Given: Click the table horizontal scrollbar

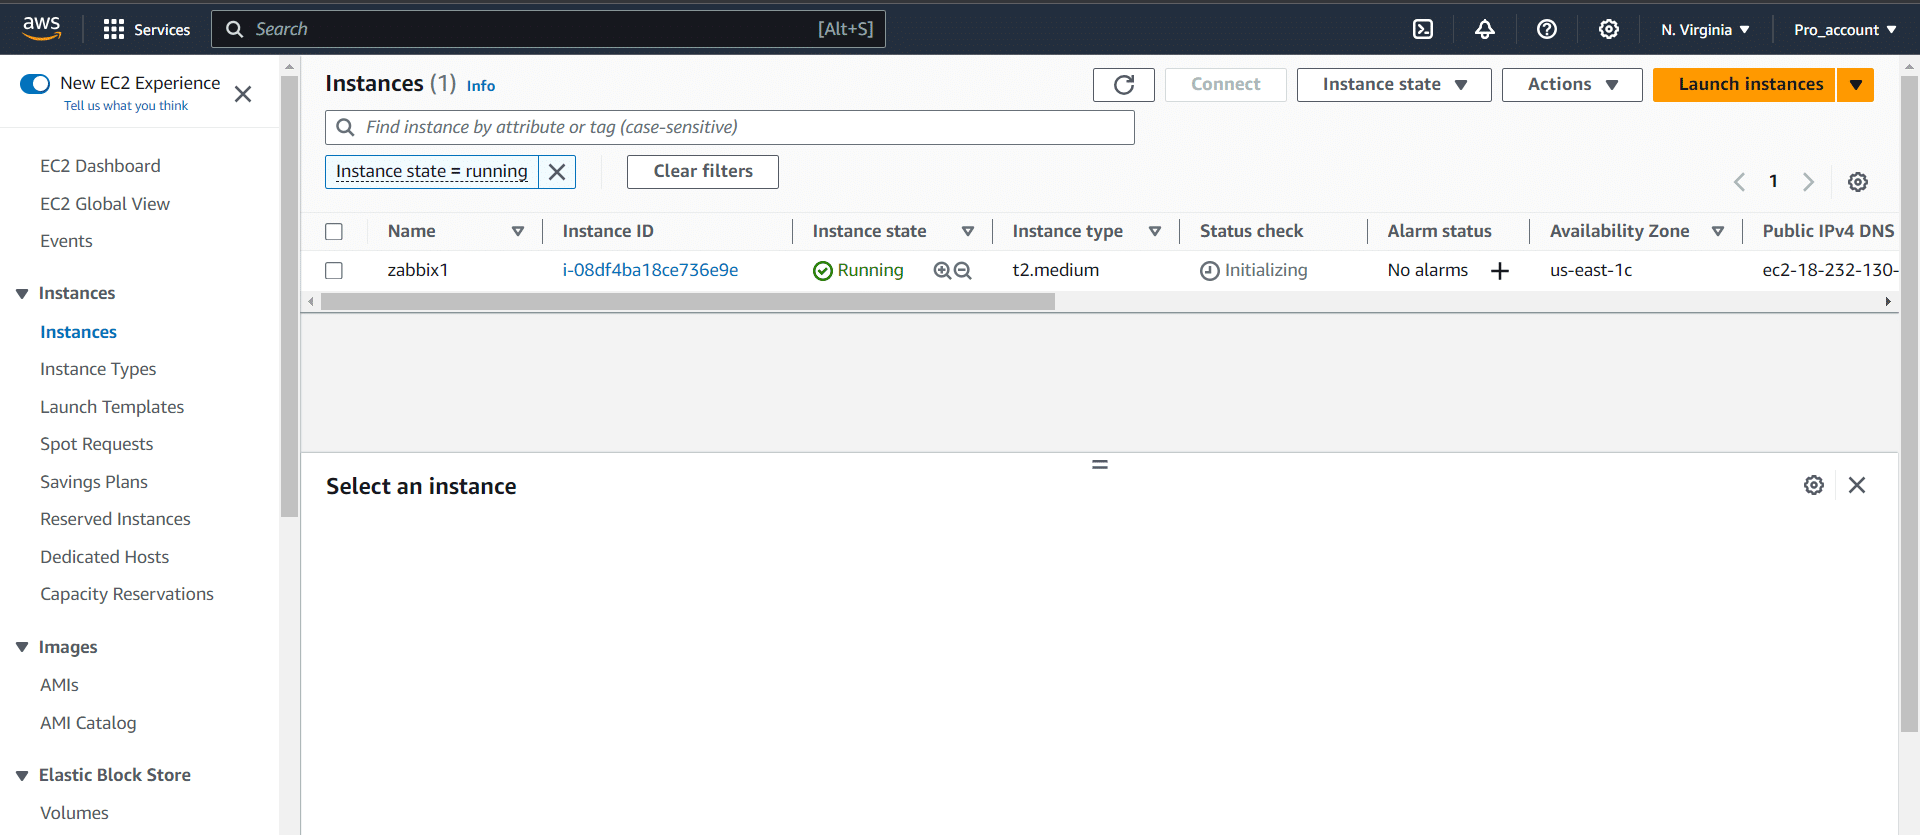Looking at the screenshot, I should (688, 302).
